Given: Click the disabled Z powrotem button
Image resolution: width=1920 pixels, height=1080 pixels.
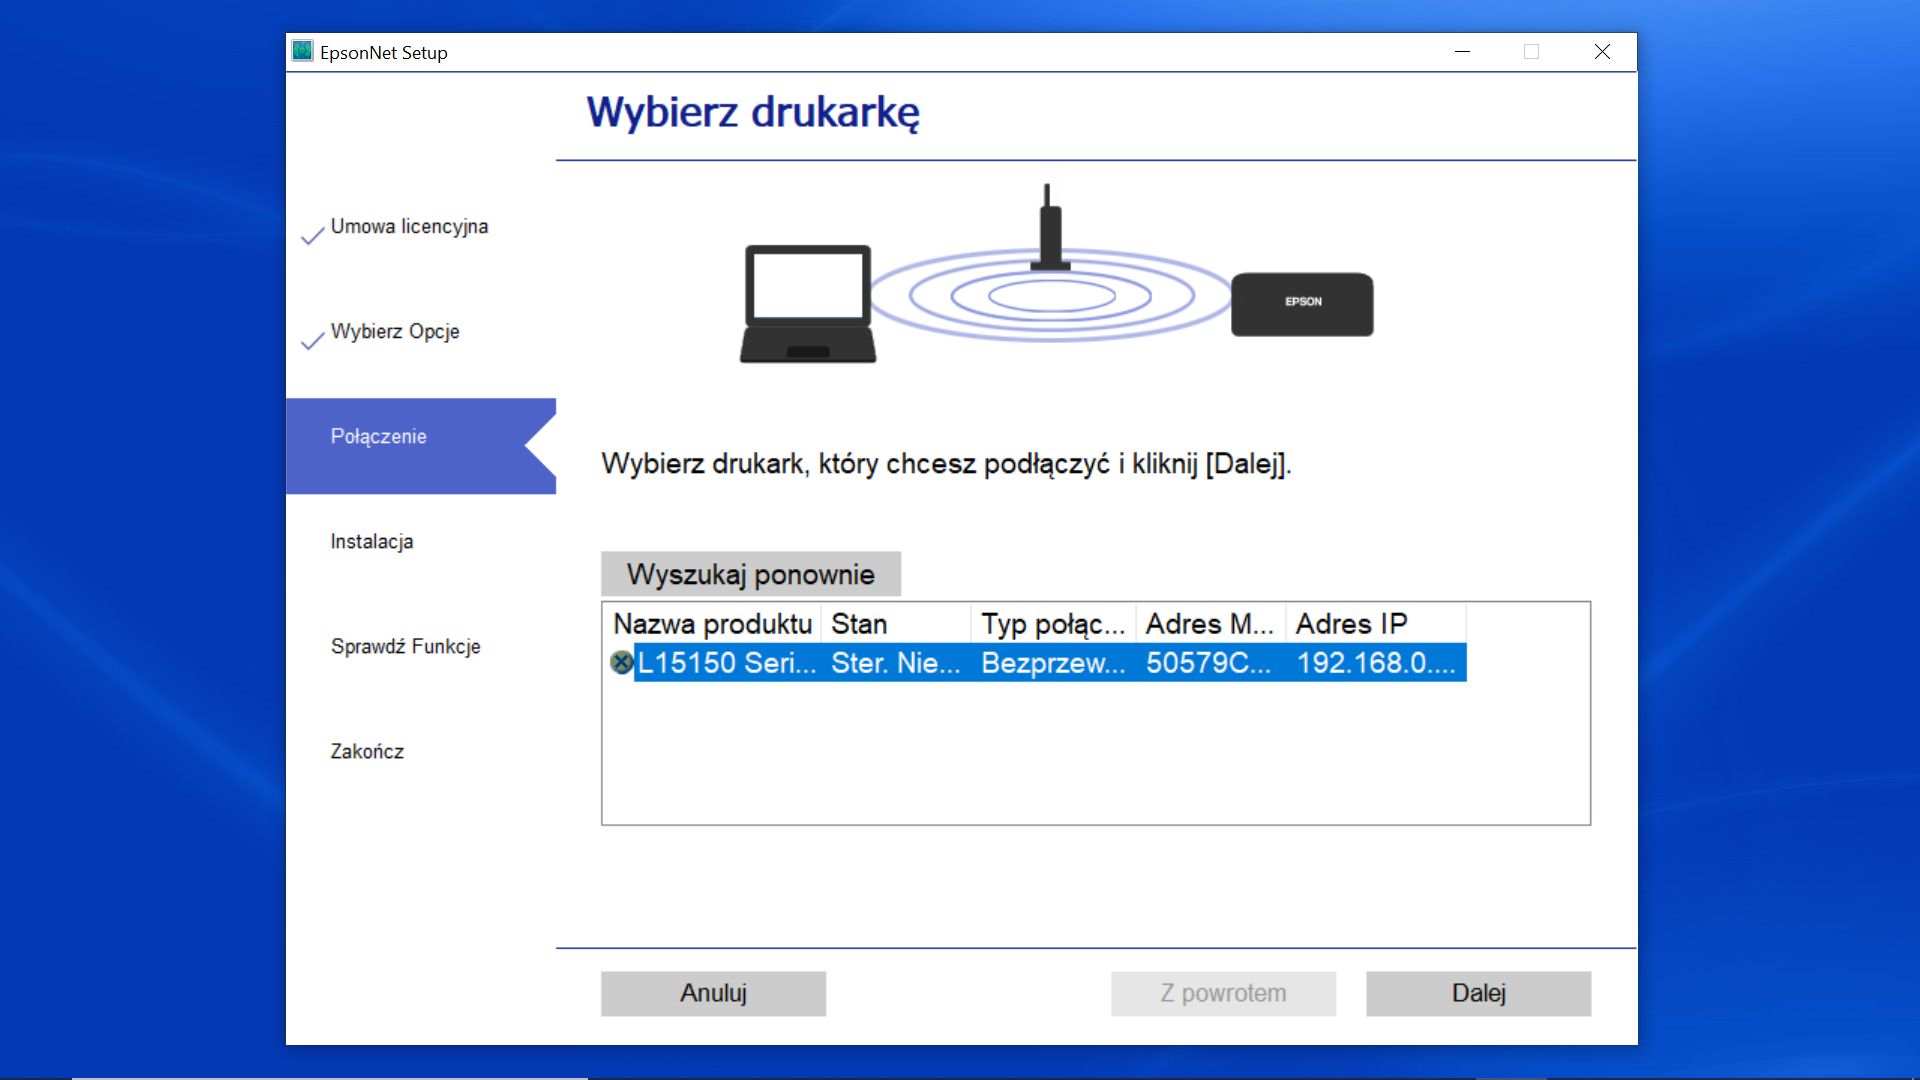Looking at the screenshot, I should click(1222, 992).
